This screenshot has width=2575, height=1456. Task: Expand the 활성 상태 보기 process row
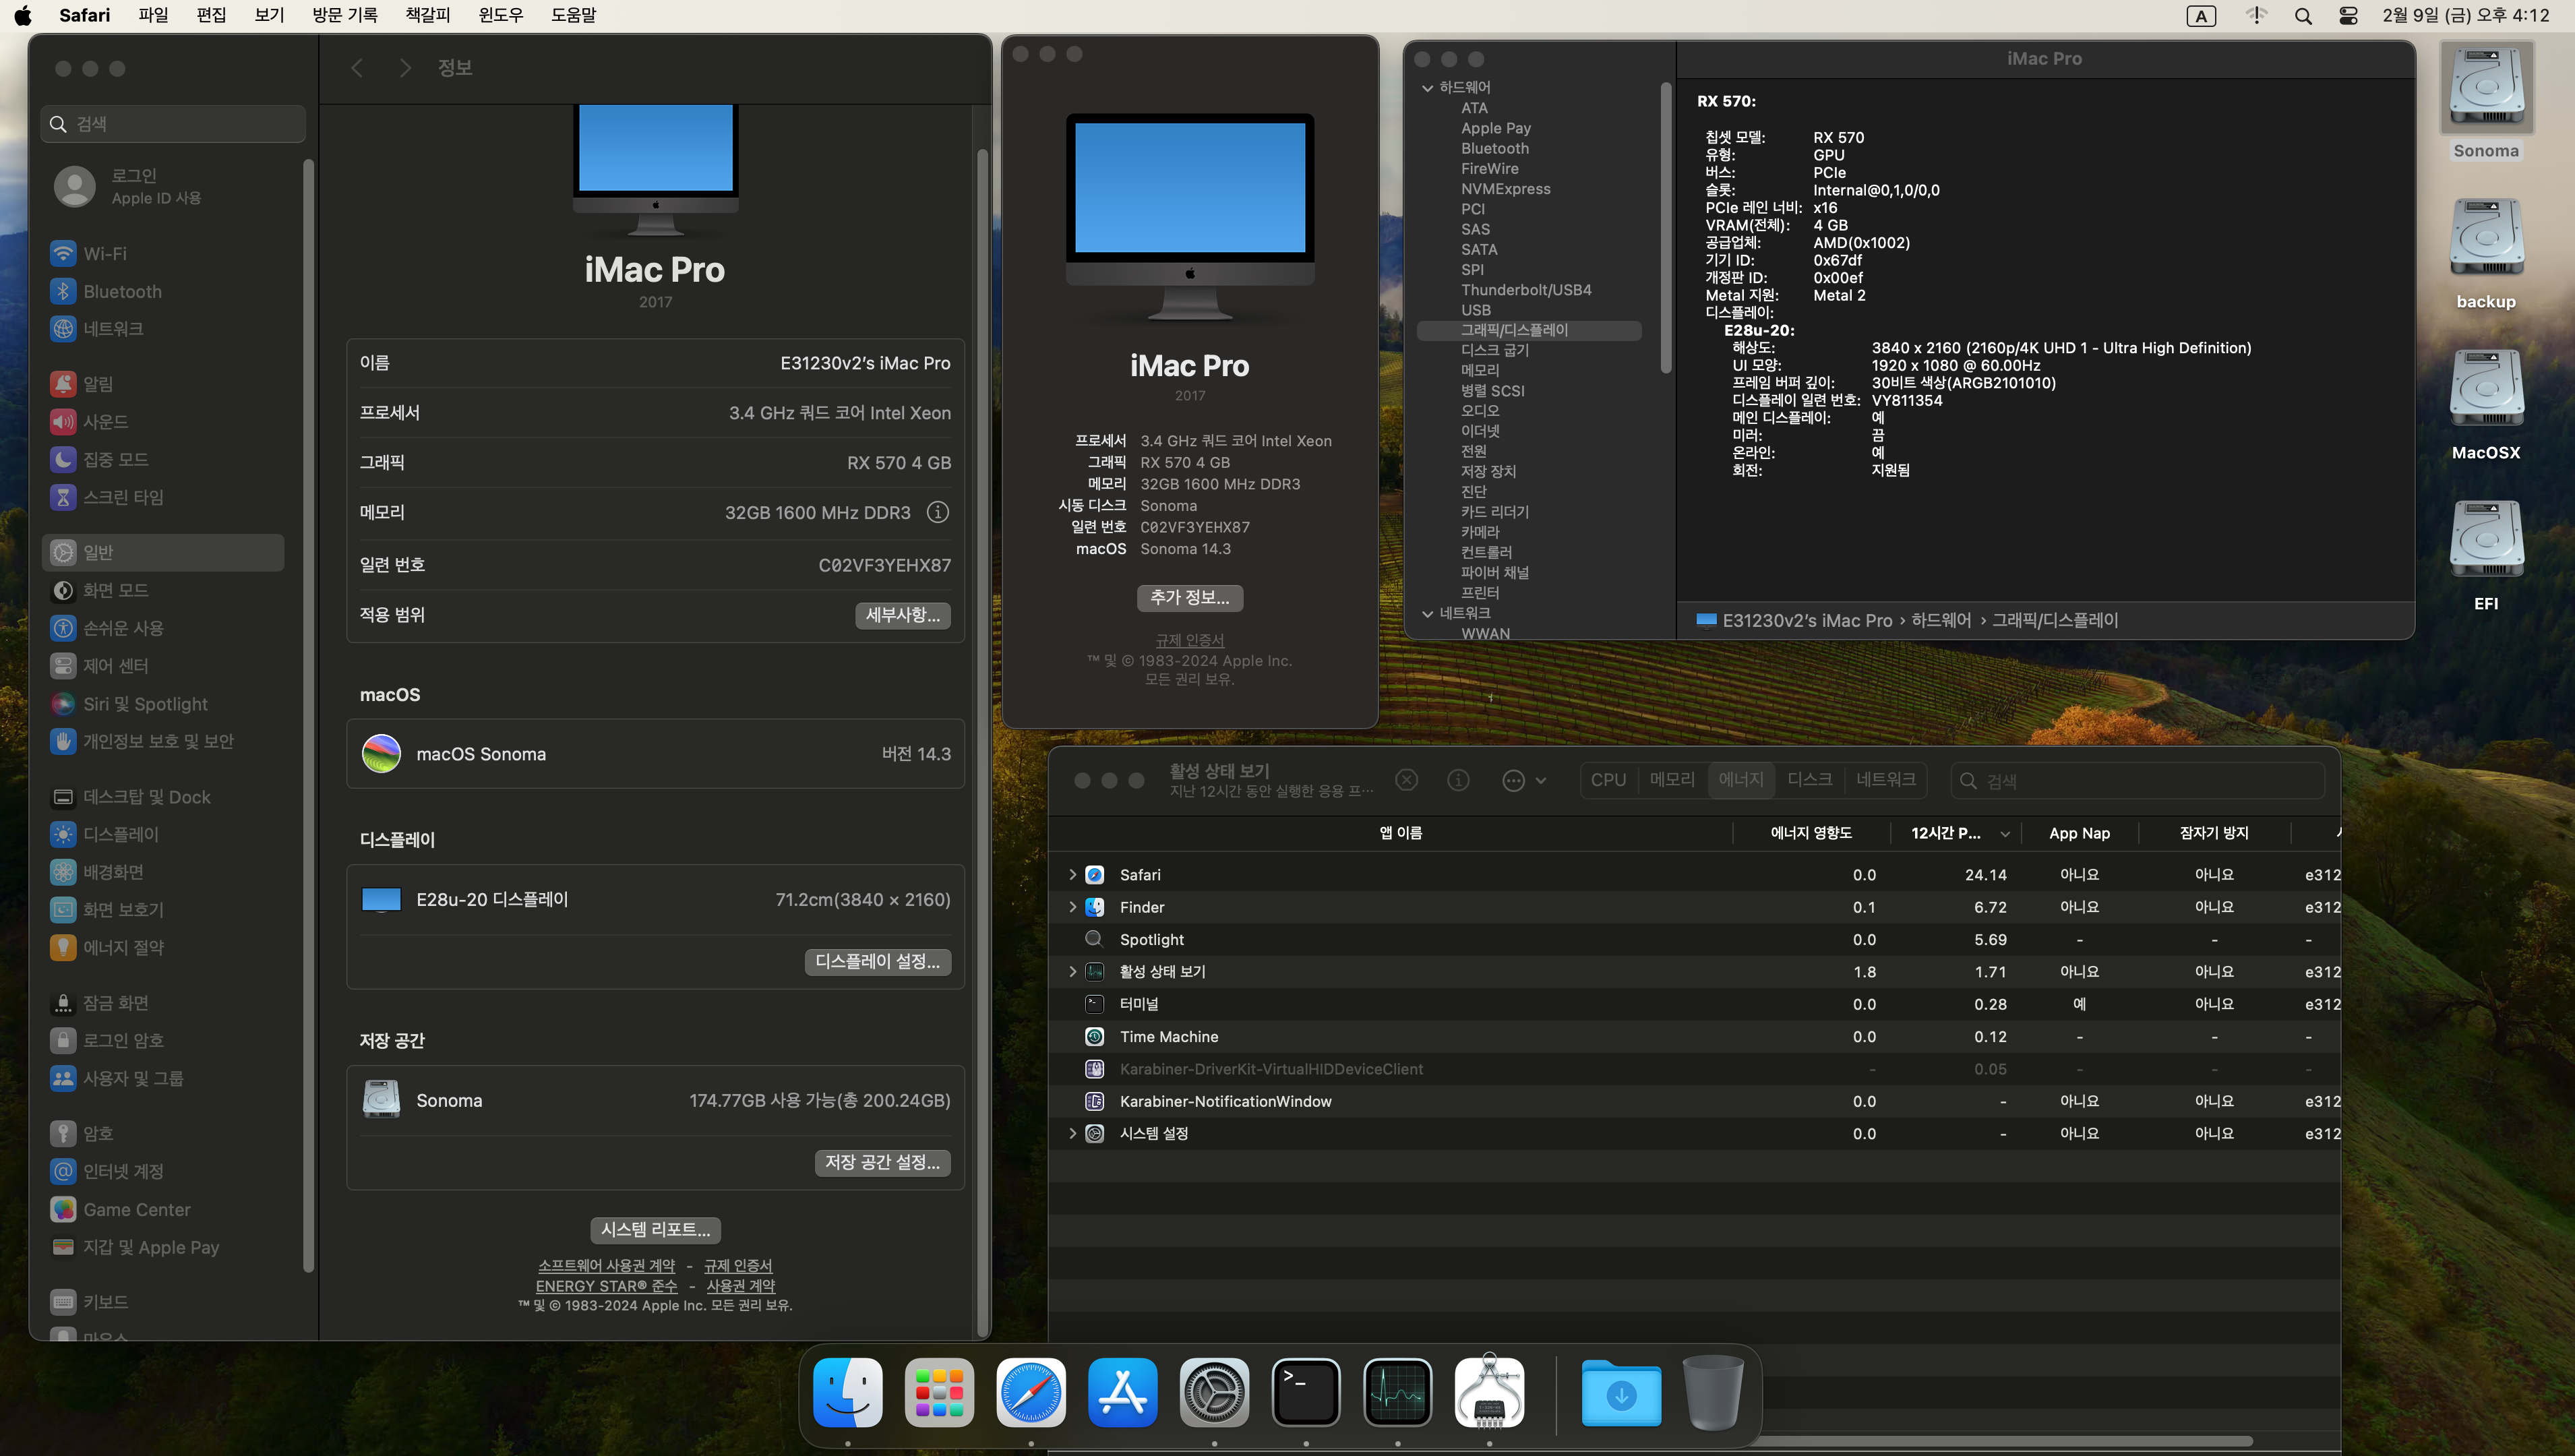coord(1072,972)
